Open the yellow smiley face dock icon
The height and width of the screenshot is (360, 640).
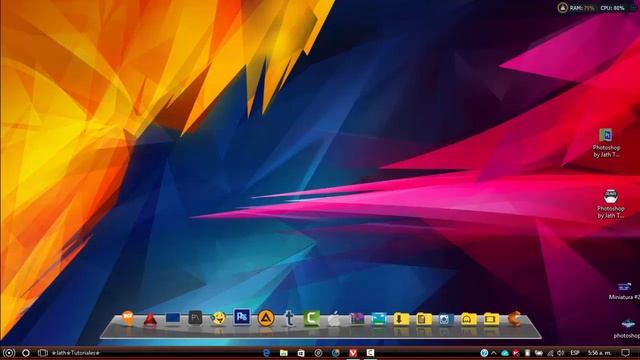pyautogui.click(x=218, y=318)
